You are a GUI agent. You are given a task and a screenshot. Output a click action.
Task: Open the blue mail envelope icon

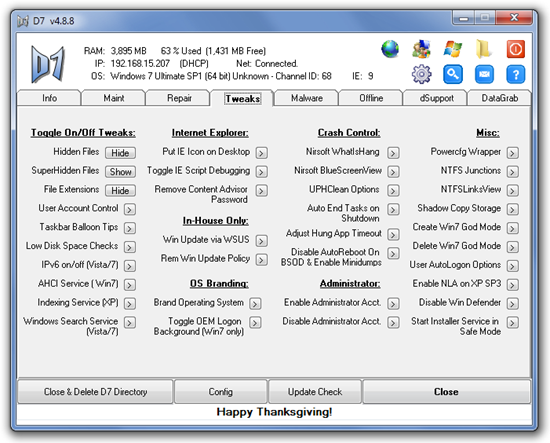pyautogui.click(x=484, y=74)
